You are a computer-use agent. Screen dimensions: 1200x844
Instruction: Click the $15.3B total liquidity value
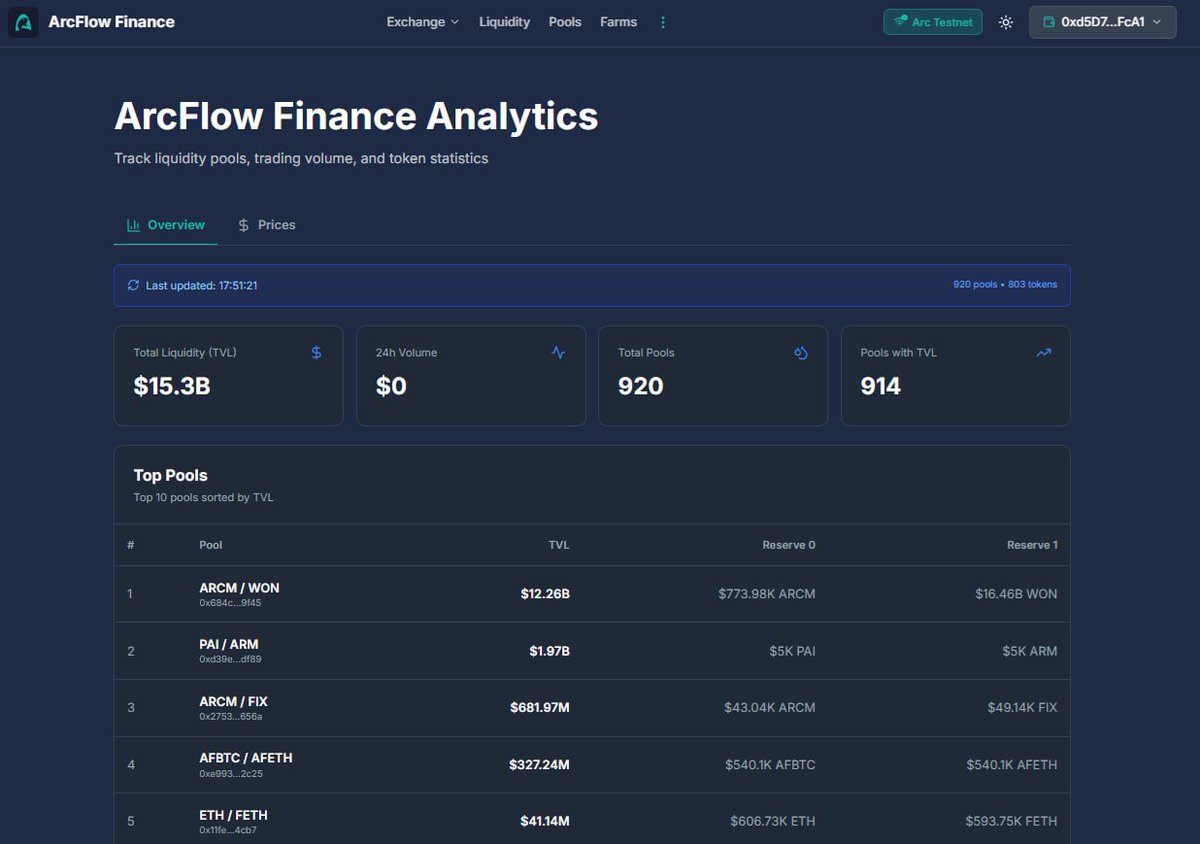tap(172, 386)
